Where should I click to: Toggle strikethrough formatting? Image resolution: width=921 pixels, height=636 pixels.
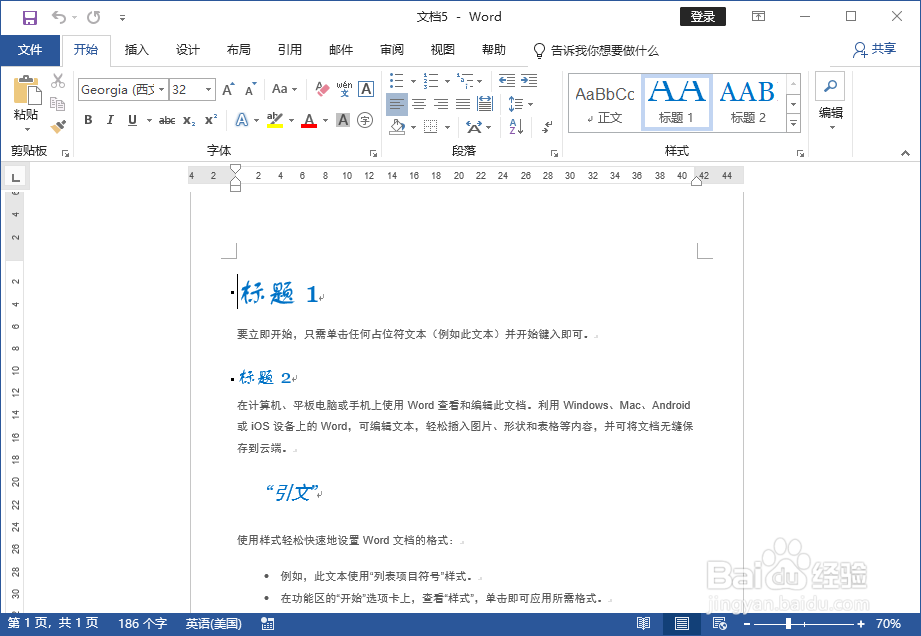pos(167,120)
